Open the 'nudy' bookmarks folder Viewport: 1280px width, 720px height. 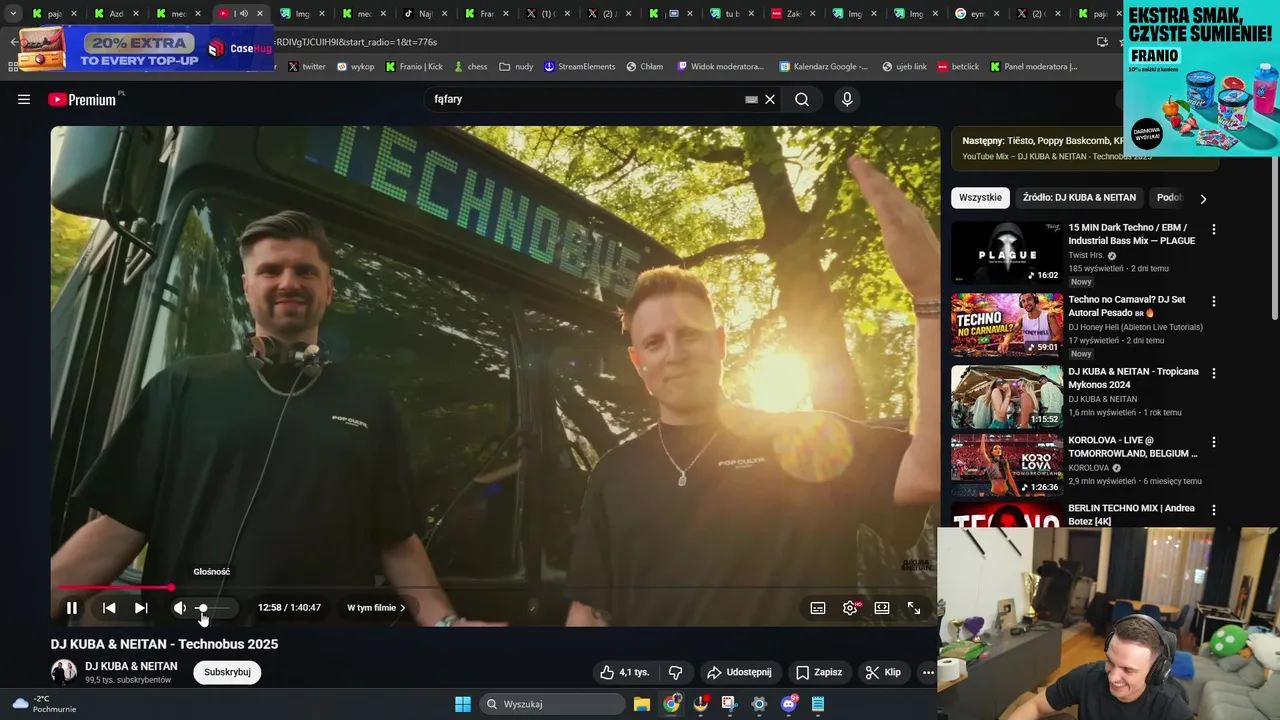517,66
